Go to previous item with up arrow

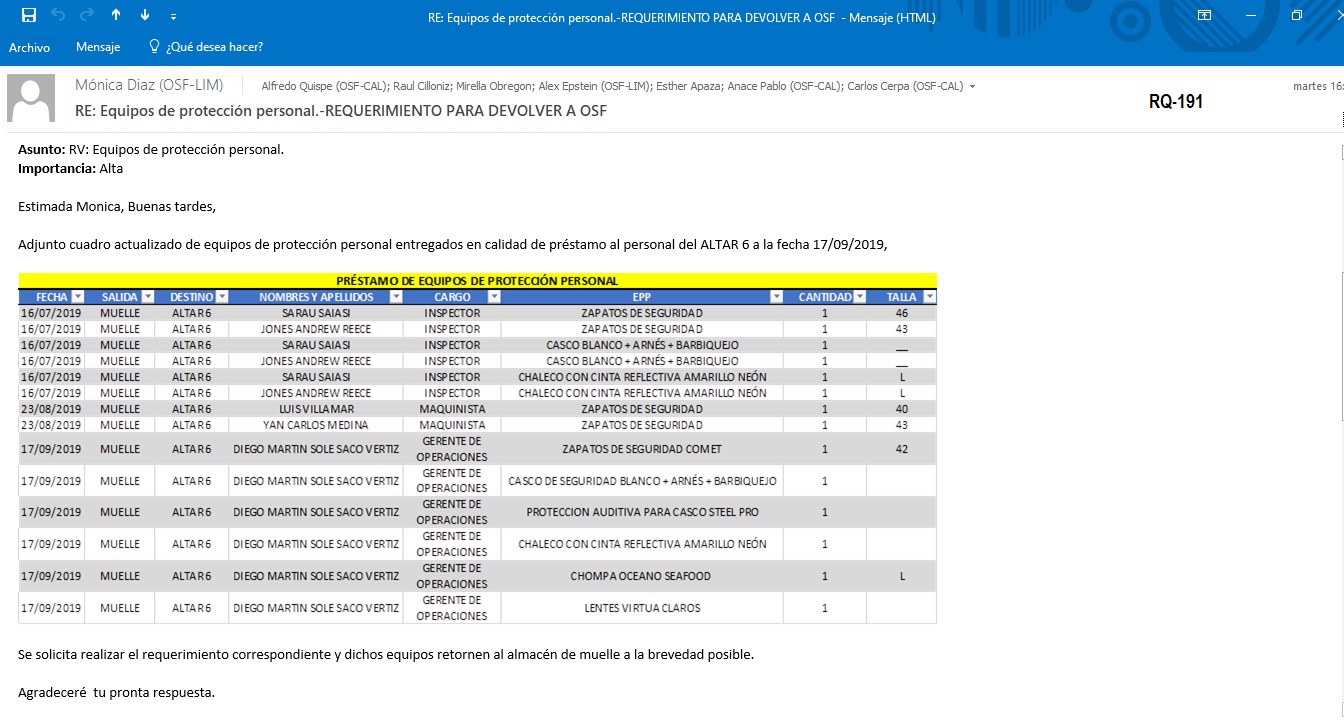(x=116, y=15)
